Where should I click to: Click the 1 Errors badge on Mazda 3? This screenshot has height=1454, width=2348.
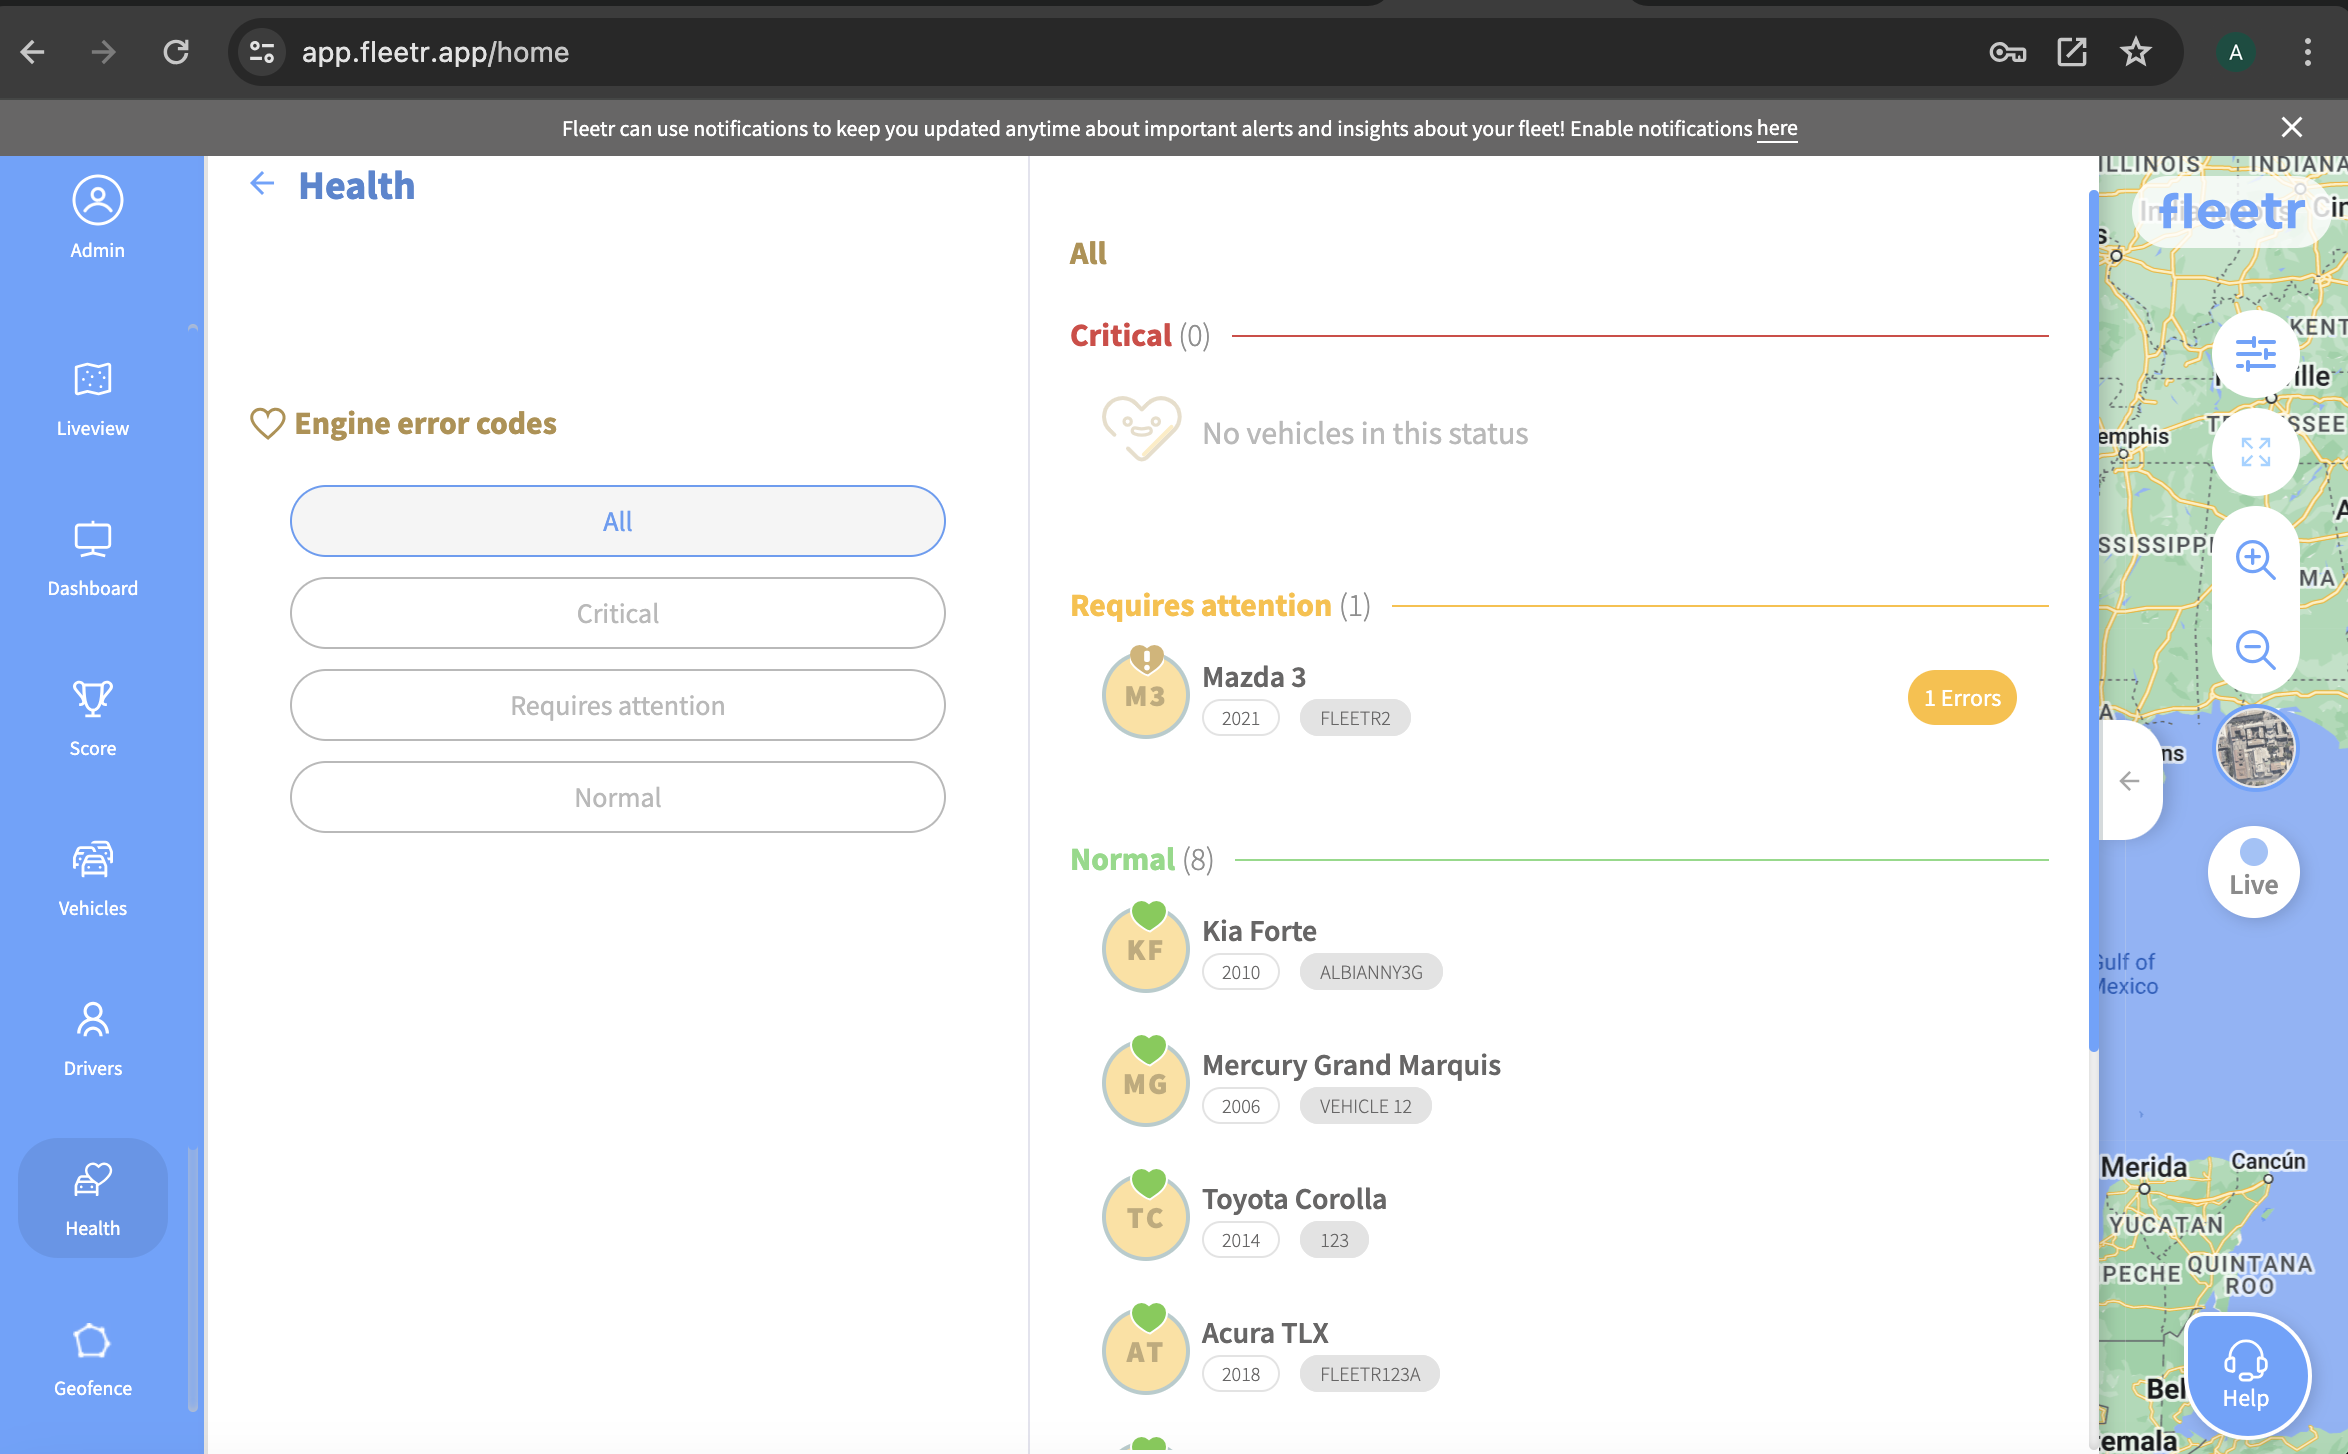pos(1961,698)
